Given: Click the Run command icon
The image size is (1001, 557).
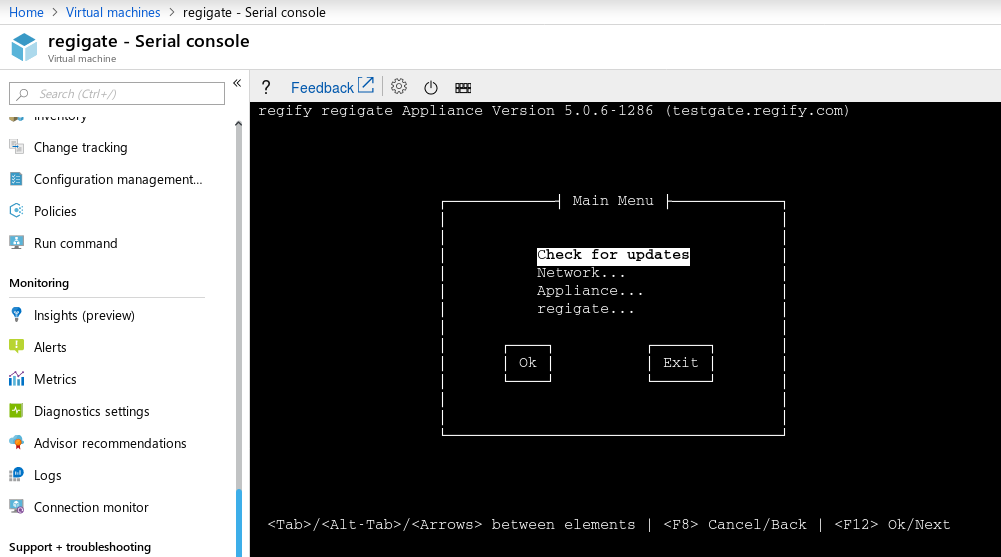Looking at the screenshot, I should click(x=17, y=242).
